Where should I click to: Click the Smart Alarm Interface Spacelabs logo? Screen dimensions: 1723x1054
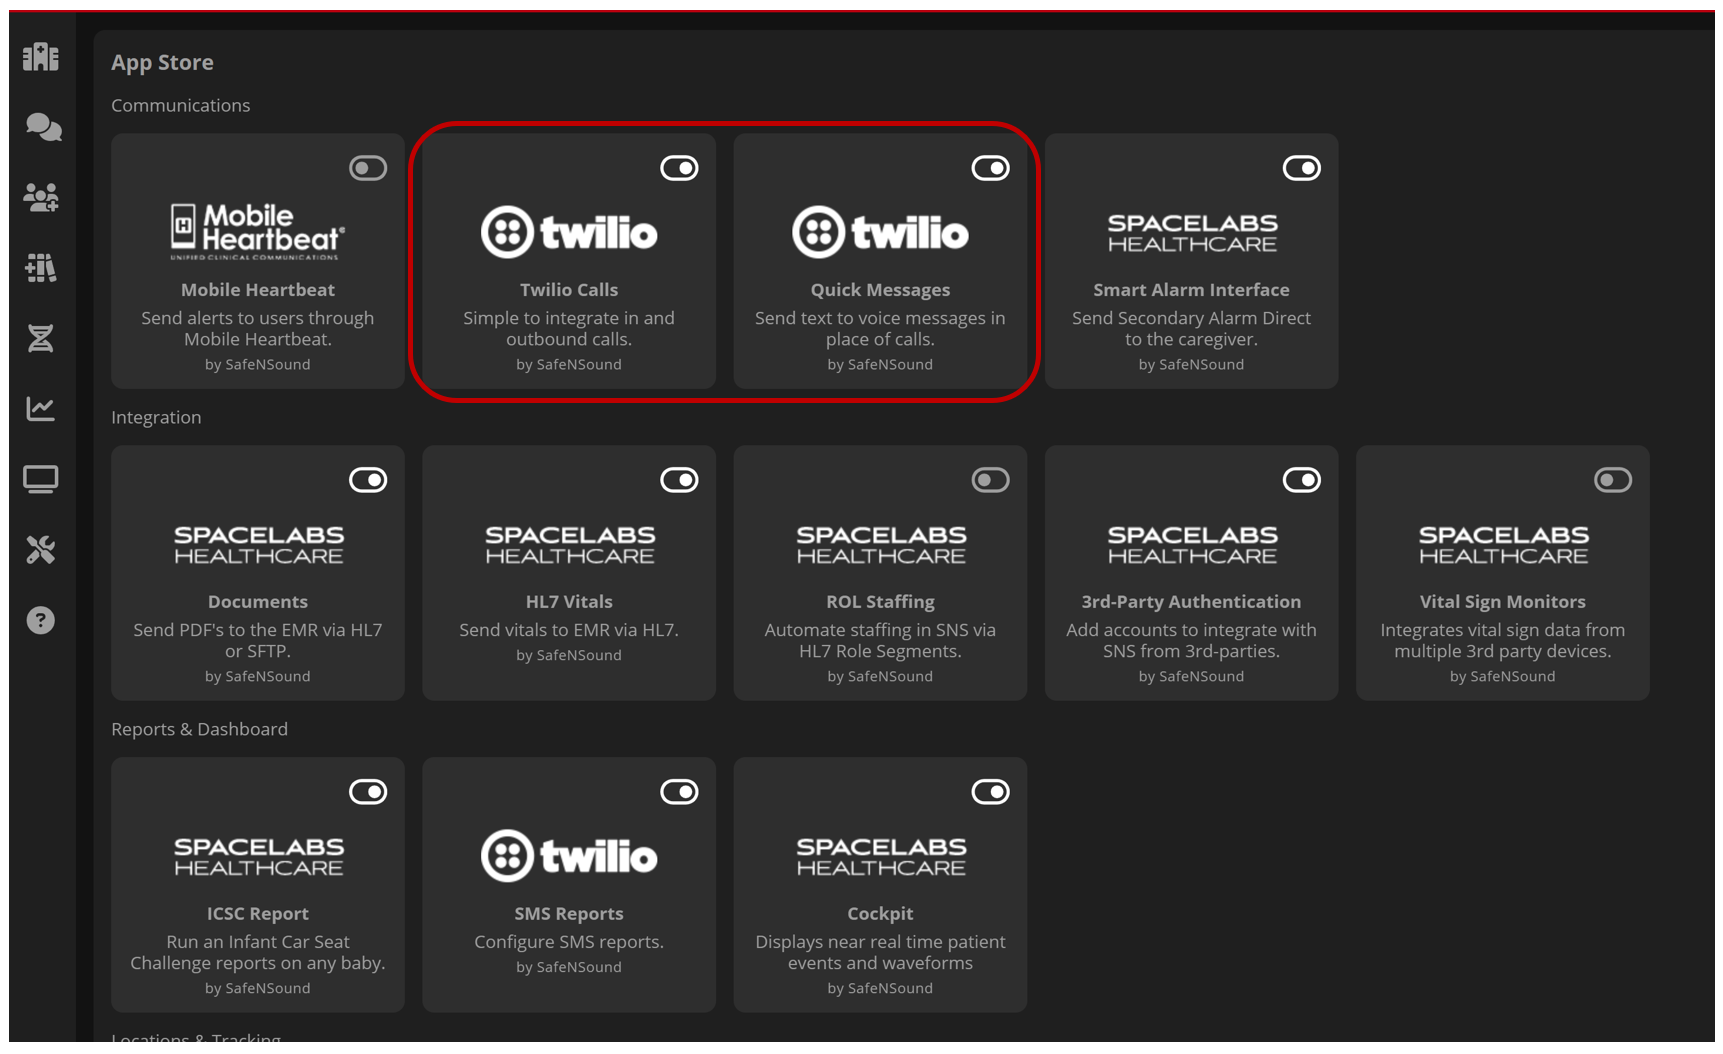click(x=1192, y=233)
